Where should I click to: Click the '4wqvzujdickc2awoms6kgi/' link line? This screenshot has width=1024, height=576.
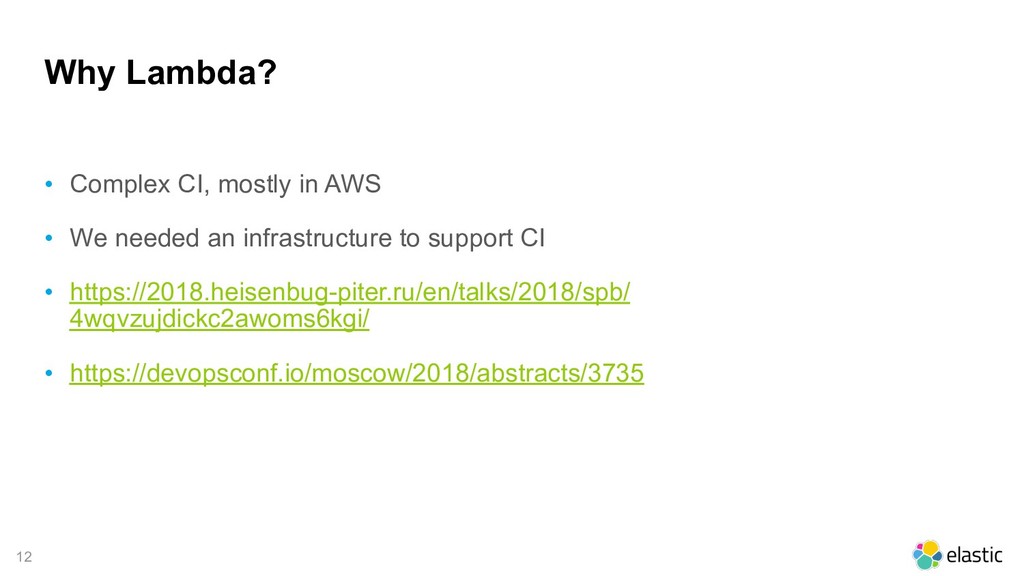point(219,319)
